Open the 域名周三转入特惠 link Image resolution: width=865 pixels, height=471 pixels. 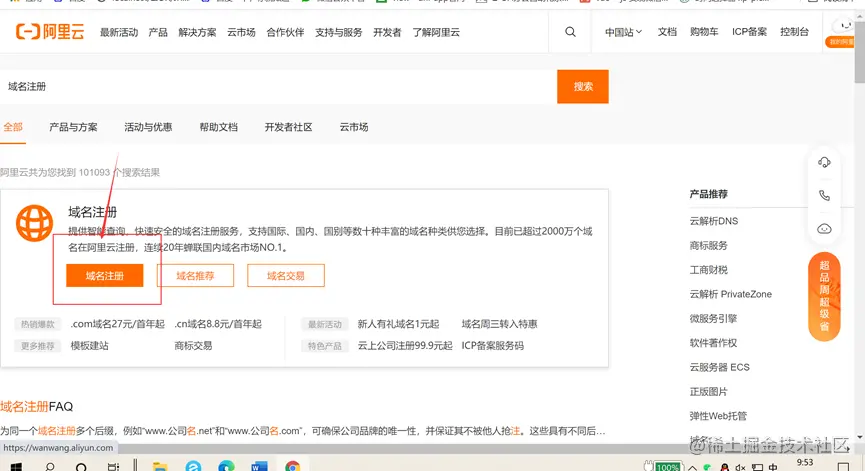pos(499,324)
